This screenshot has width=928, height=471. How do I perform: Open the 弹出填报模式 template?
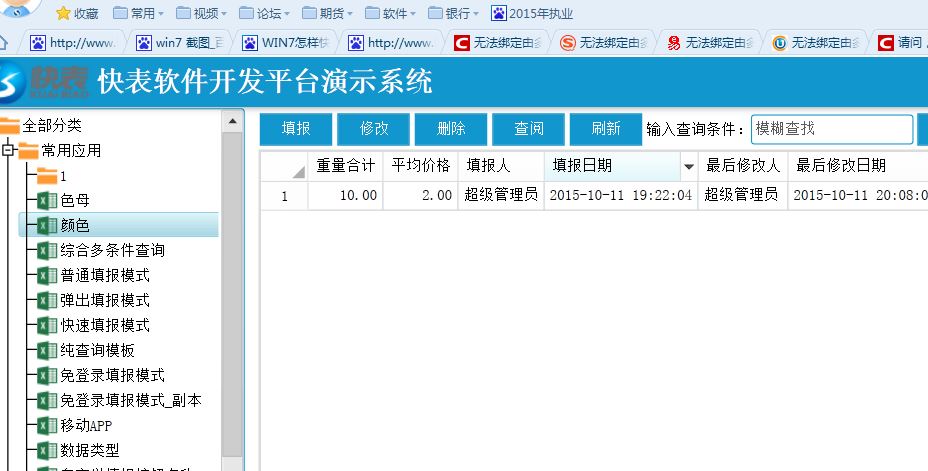[x=105, y=301]
